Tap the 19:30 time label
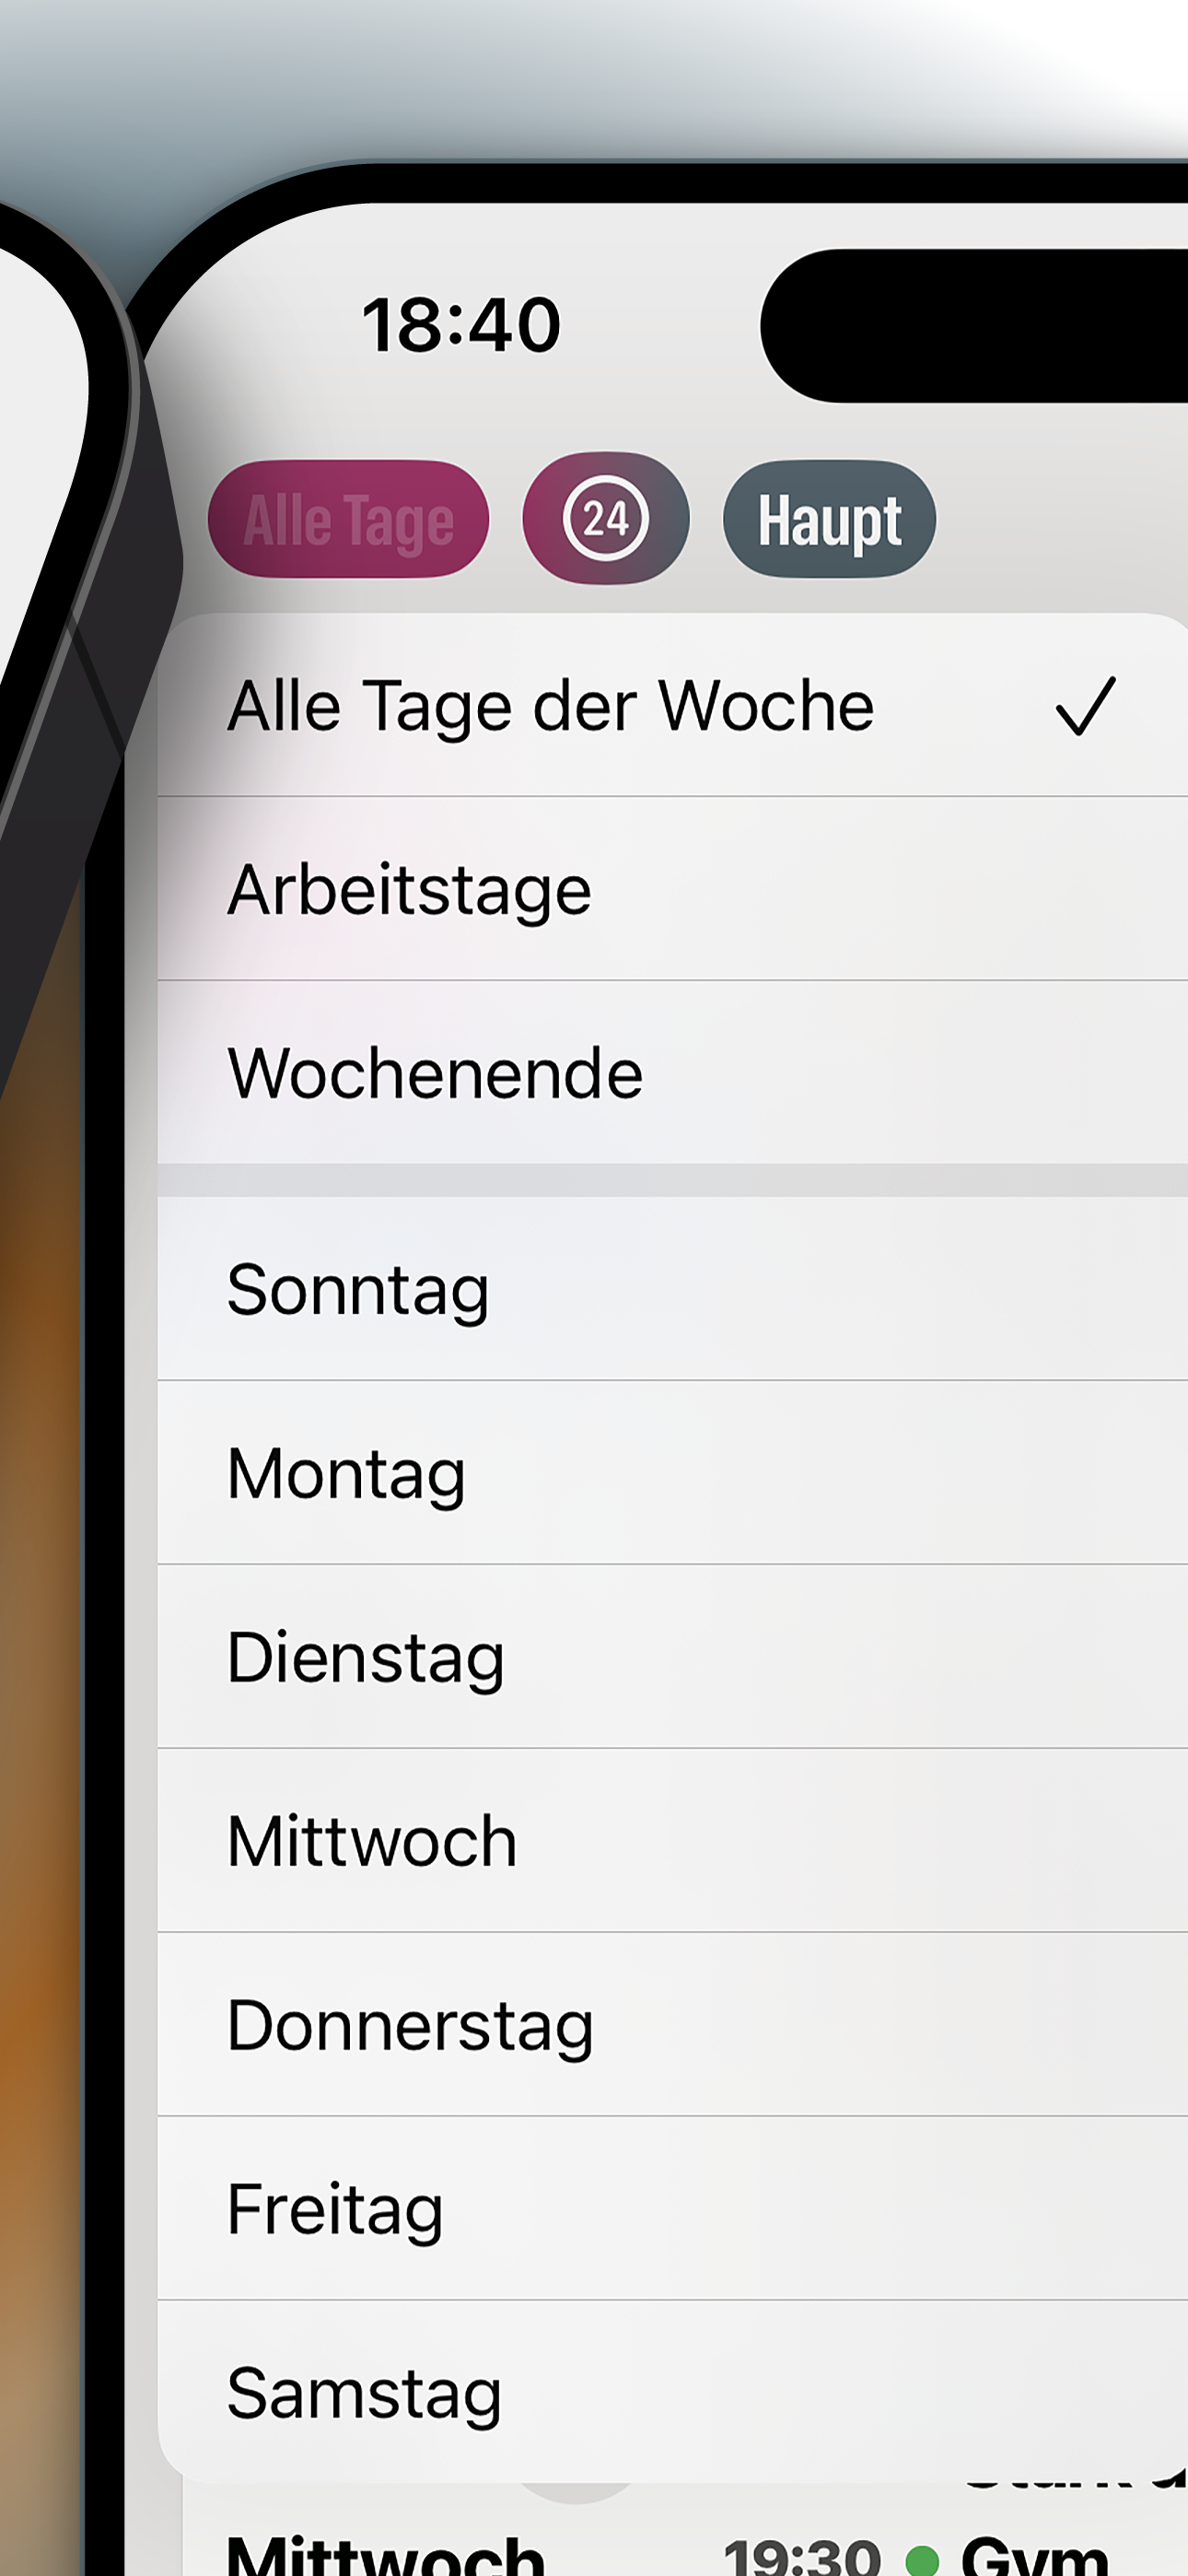This screenshot has width=1188, height=2576. [x=801, y=2556]
